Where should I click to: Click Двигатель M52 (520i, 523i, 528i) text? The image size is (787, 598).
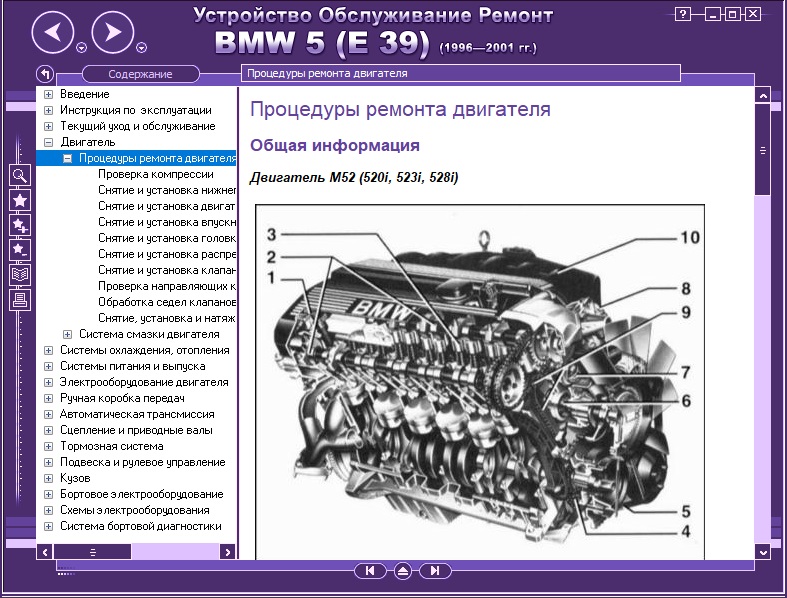pyautogui.click(x=354, y=178)
